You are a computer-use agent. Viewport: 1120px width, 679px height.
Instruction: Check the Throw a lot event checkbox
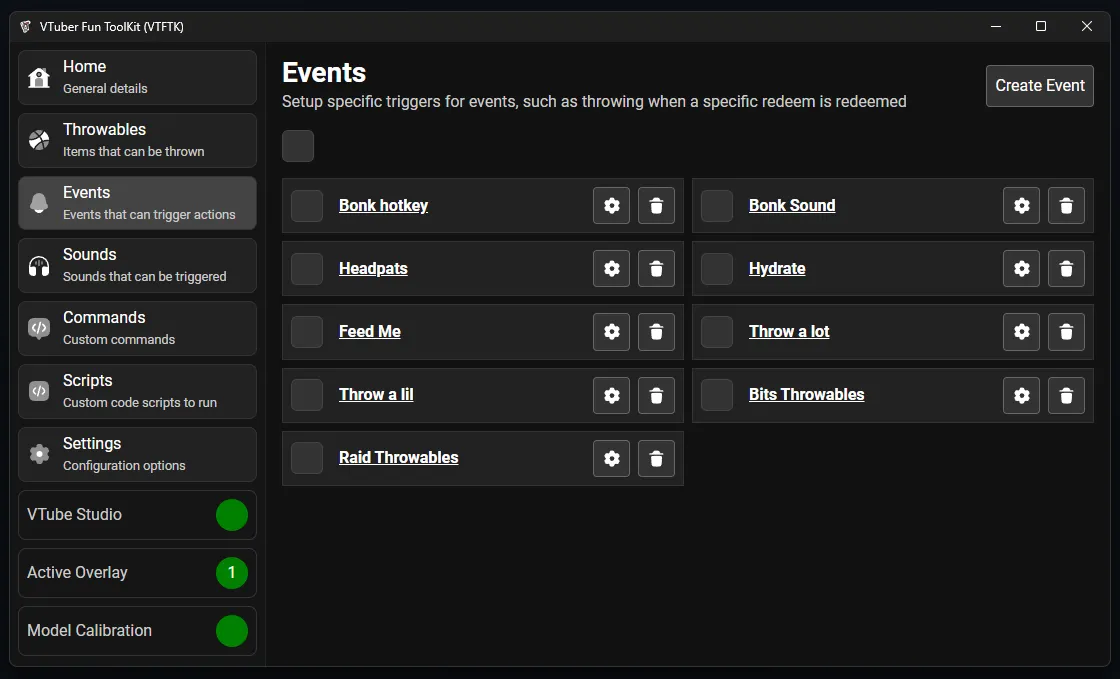(x=716, y=331)
